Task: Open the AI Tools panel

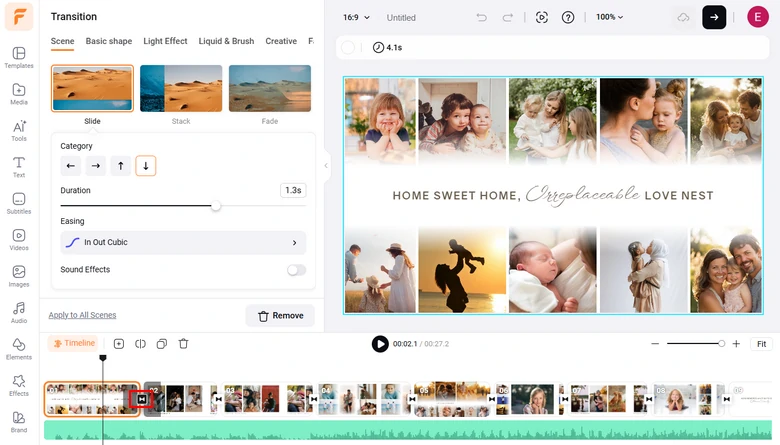Action: coord(19,131)
